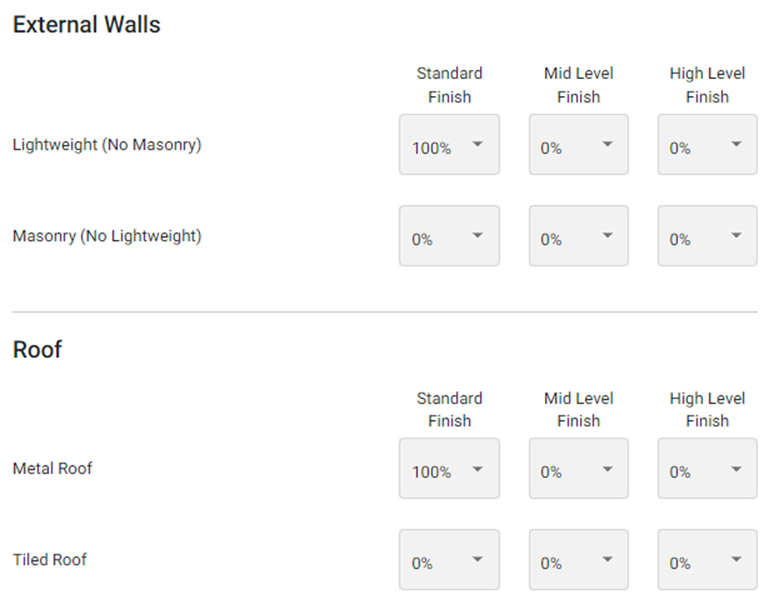
Task: Click the Roof section heading
Action: 37,351
